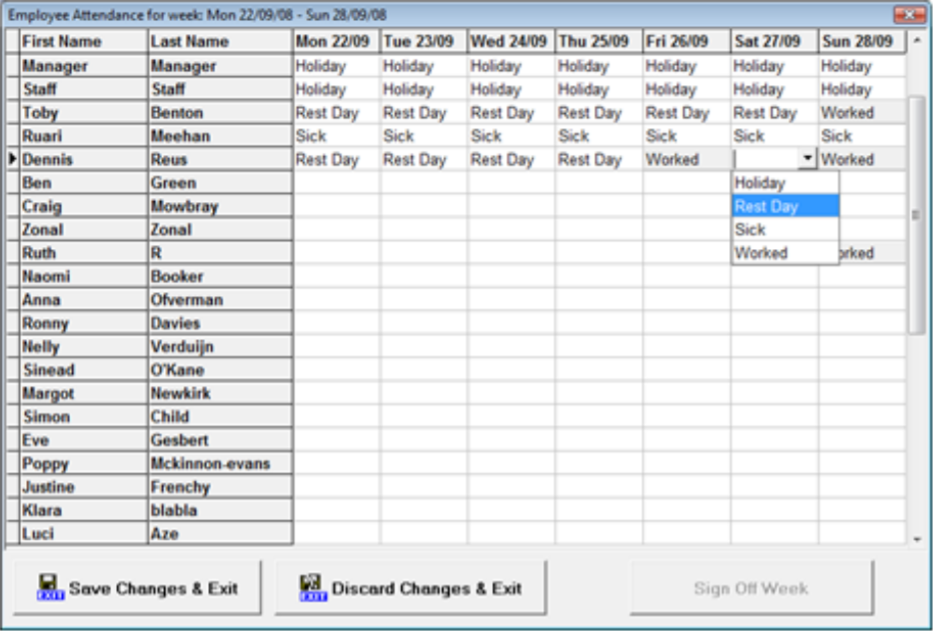Choose Rest Day in the dropdown list
The image size is (933, 631).
pyautogui.click(x=766, y=207)
